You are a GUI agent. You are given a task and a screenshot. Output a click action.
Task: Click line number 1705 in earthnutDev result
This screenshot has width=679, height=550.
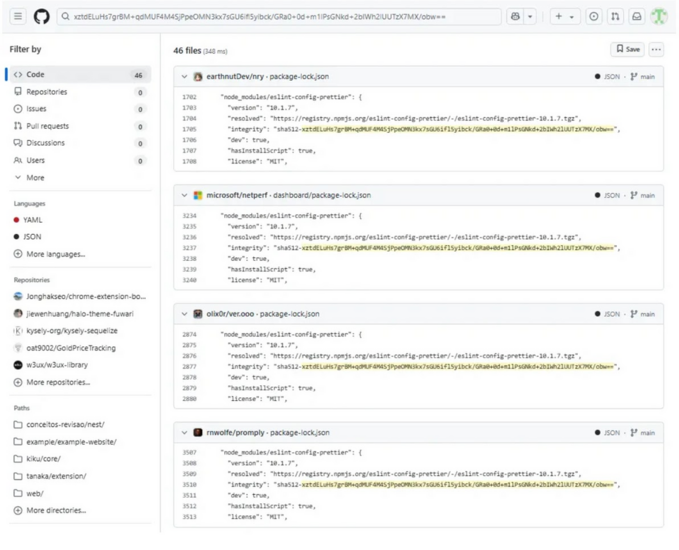point(189,129)
